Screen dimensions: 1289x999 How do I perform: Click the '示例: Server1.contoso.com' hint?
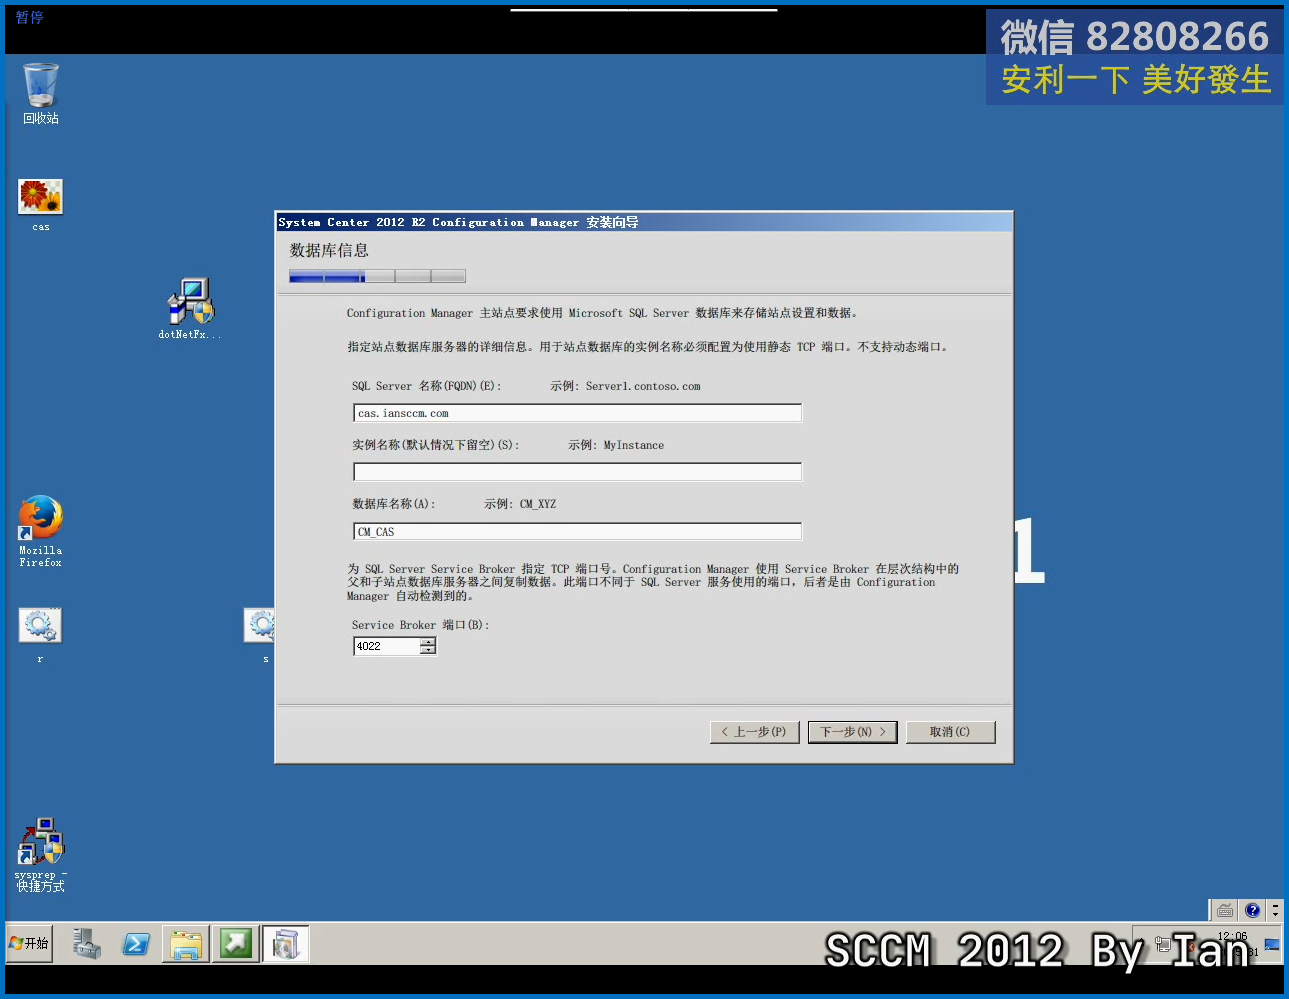[625, 386]
